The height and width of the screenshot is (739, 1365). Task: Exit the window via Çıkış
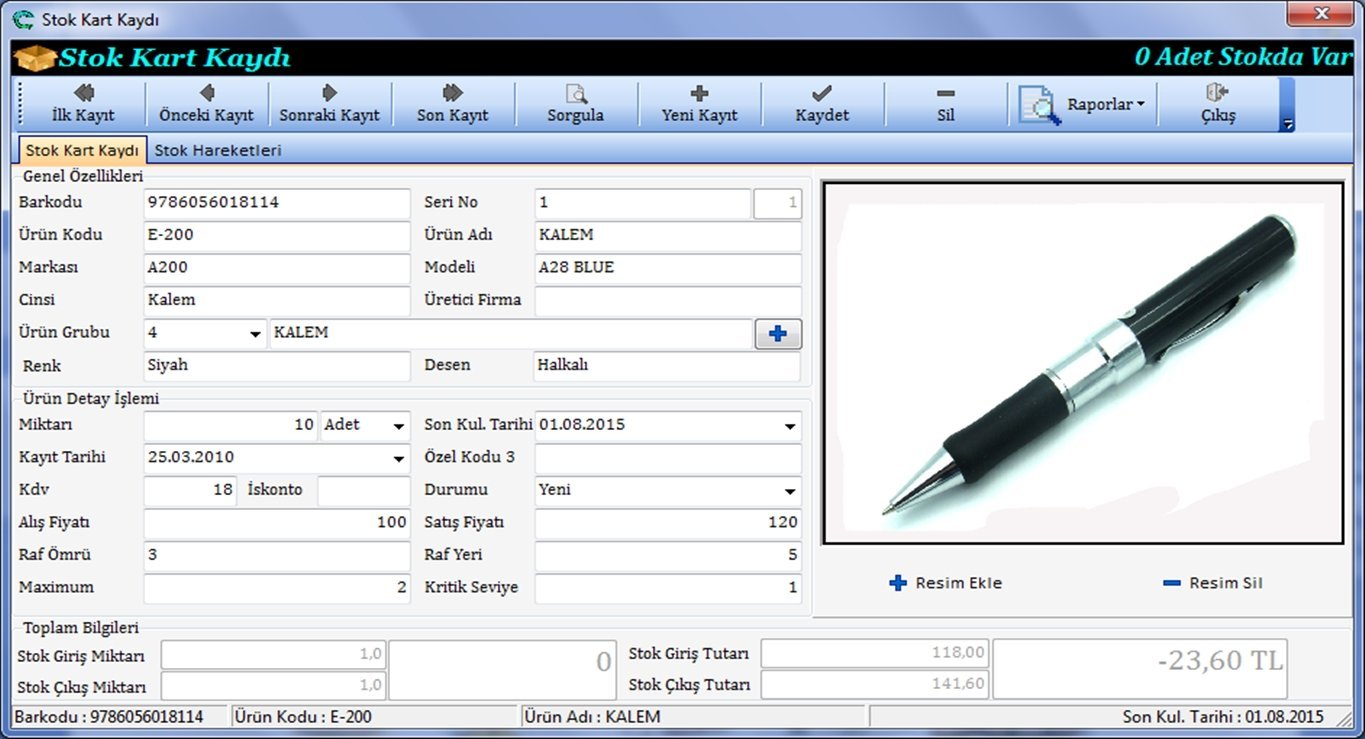point(1217,104)
